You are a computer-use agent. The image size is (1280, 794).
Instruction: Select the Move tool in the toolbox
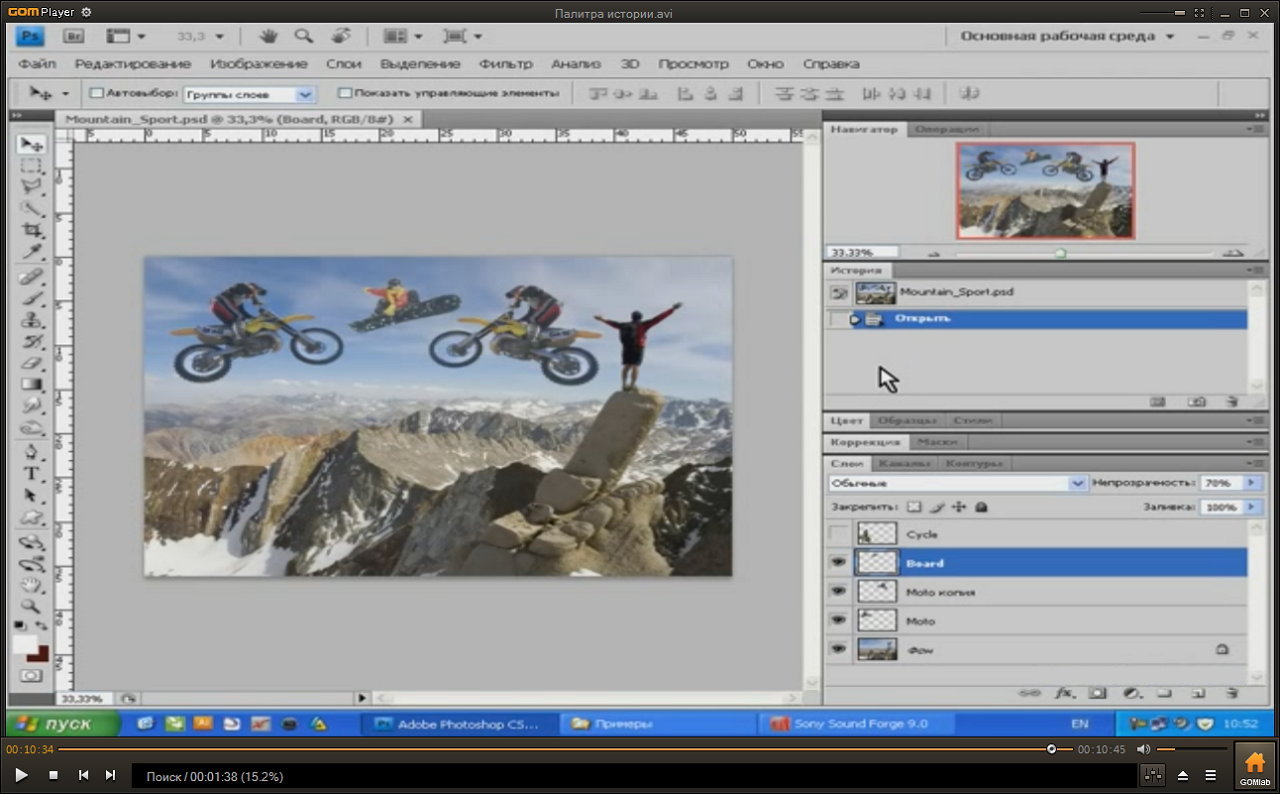(31, 144)
